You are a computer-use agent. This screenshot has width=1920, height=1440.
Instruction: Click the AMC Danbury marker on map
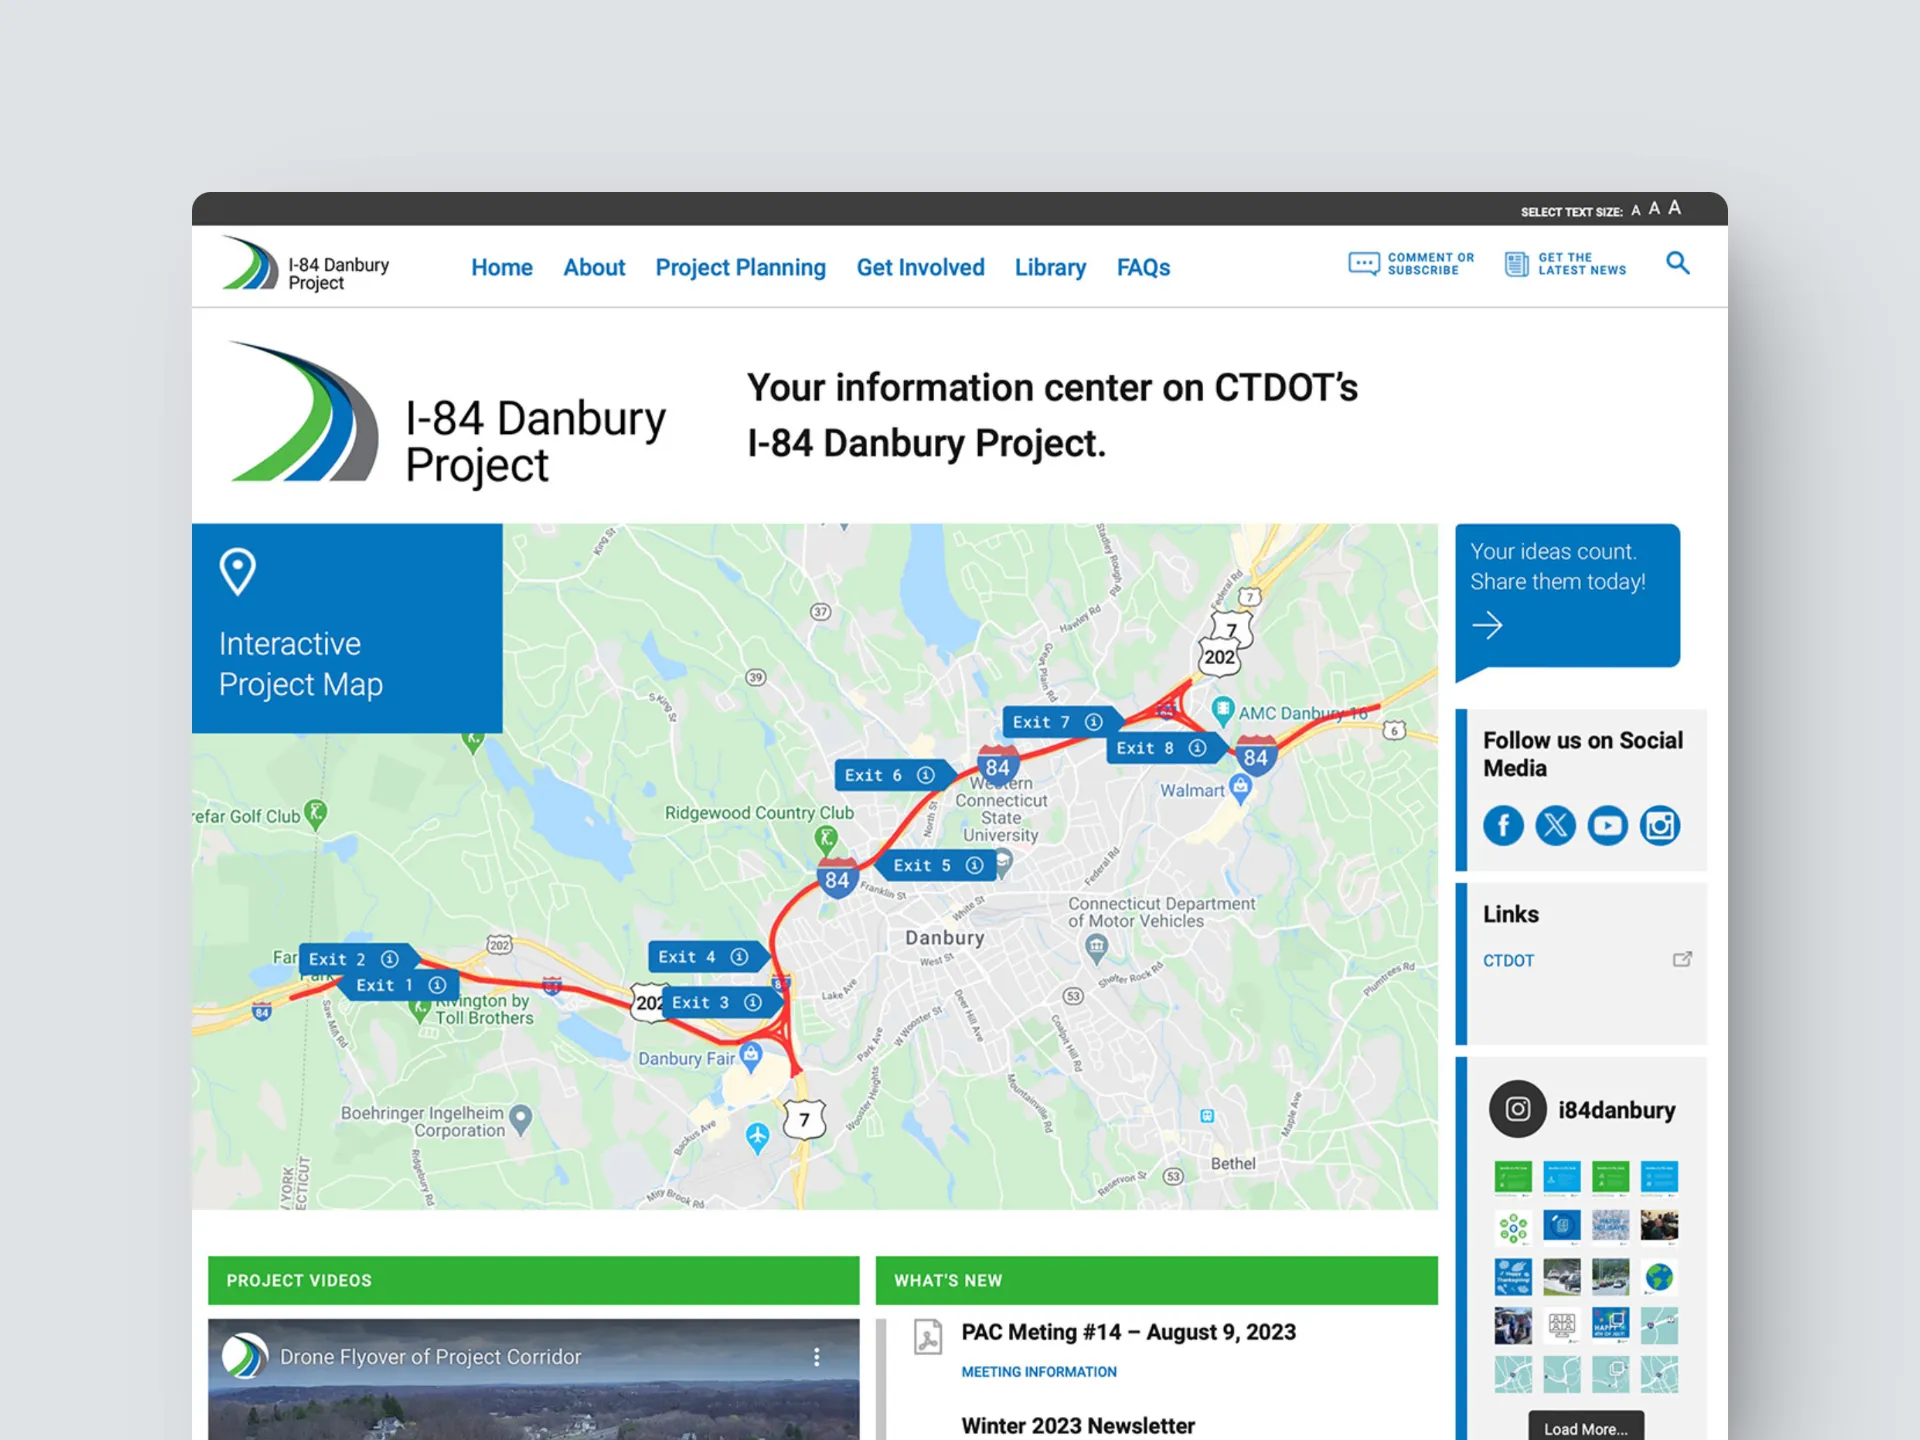pos(1222,711)
